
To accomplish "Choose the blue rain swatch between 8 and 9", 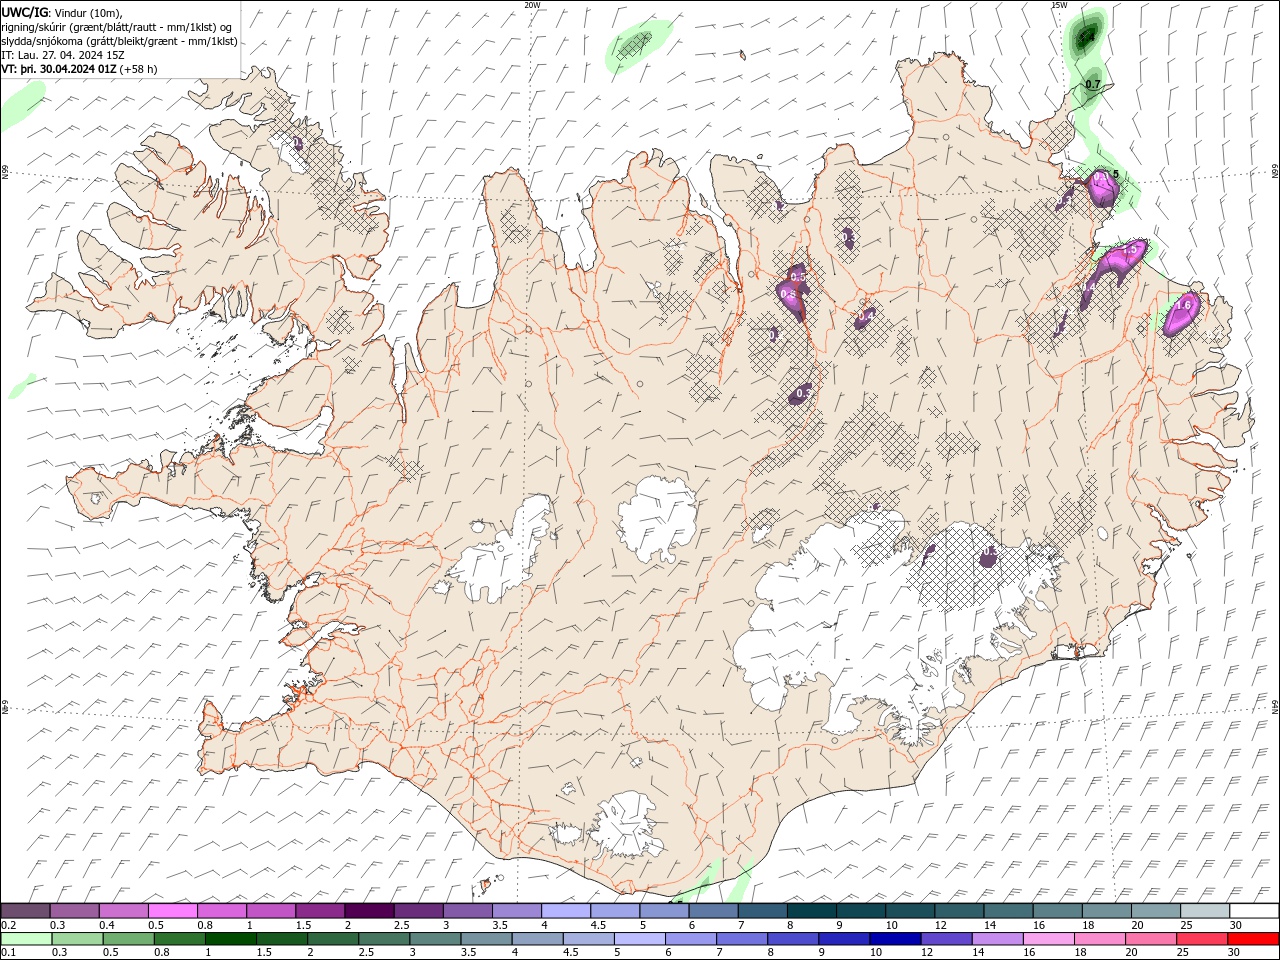I will pyautogui.click(x=793, y=939).
